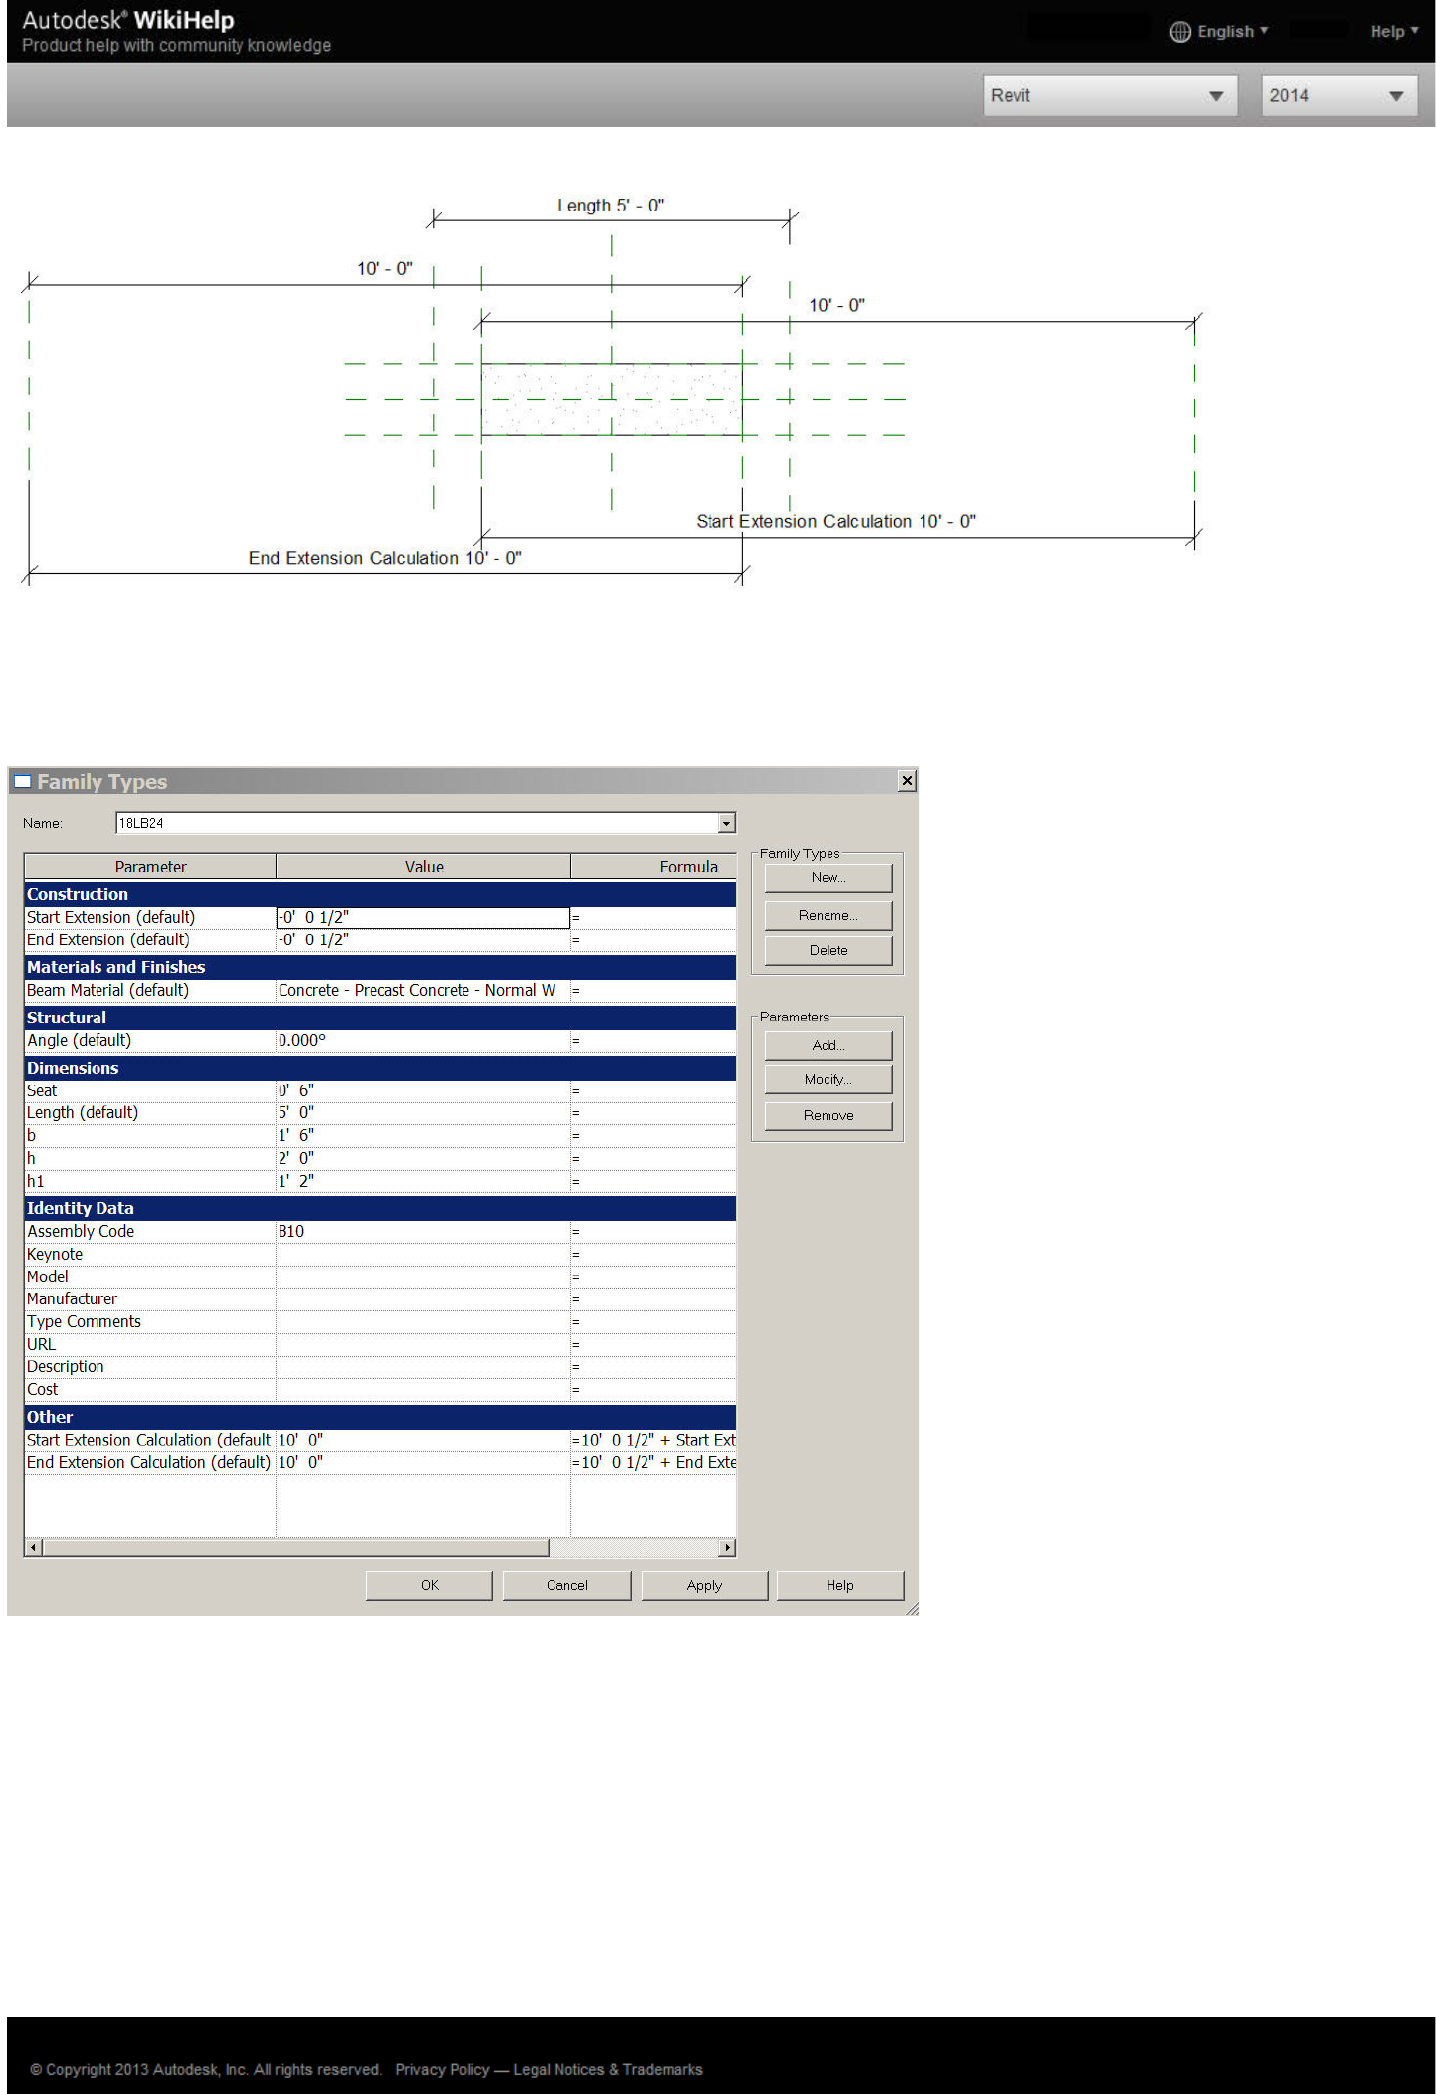Click Start Extension Calculation formula cell
The image size is (1436, 2094).
click(653, 1441)
